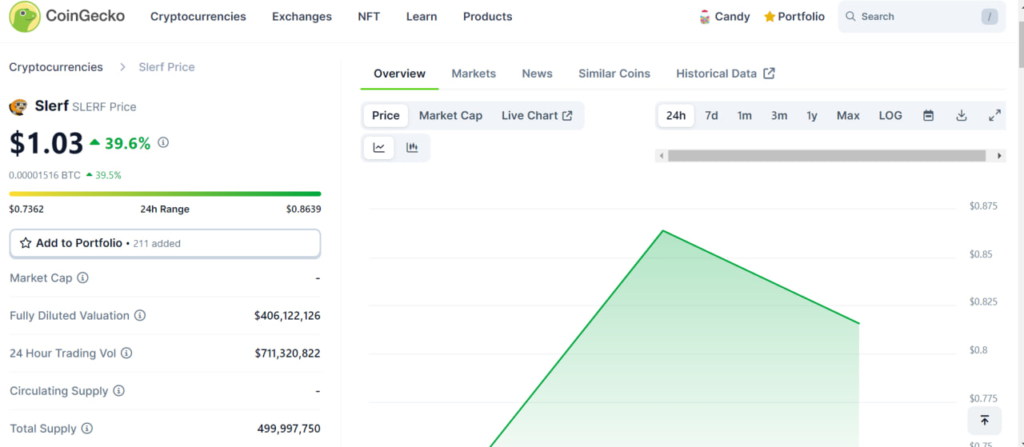
Task: Click Circulating Supply info icon
Action: click(x=119, y=391)
